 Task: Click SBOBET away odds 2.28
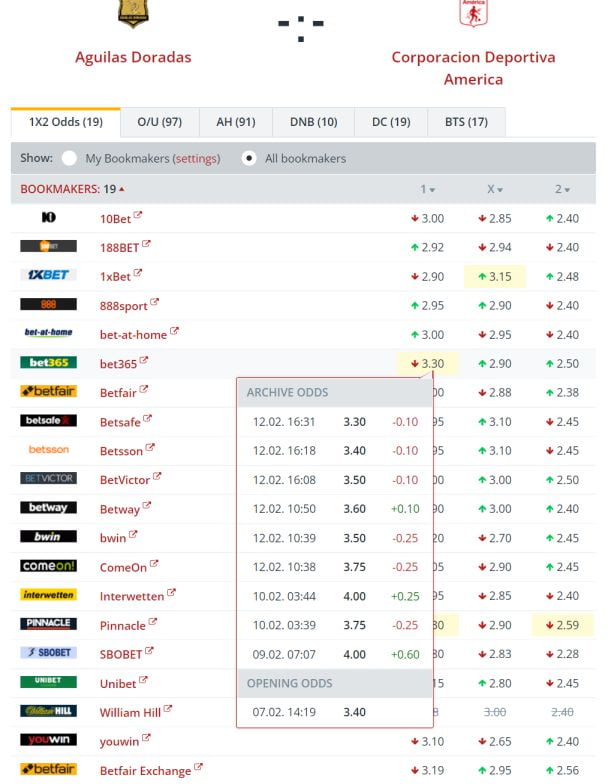(x=562, y=654)
